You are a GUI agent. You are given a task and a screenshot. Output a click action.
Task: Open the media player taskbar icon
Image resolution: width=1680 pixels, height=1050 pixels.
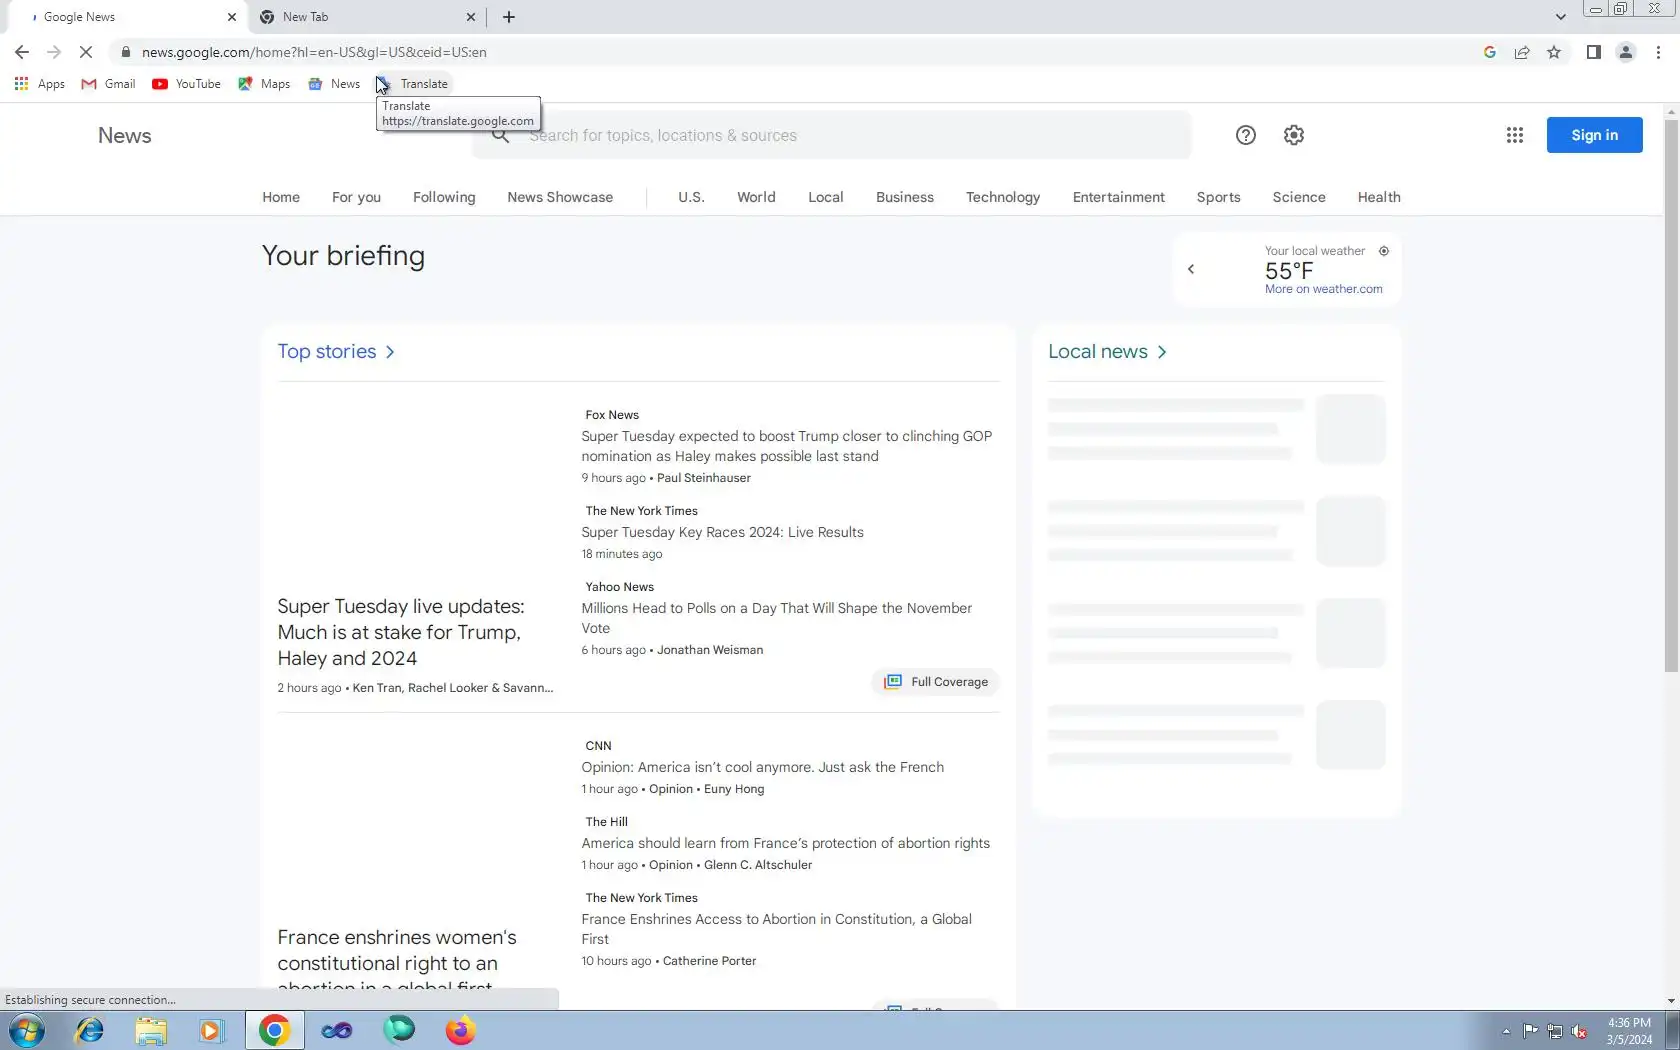click(212, 1030)
